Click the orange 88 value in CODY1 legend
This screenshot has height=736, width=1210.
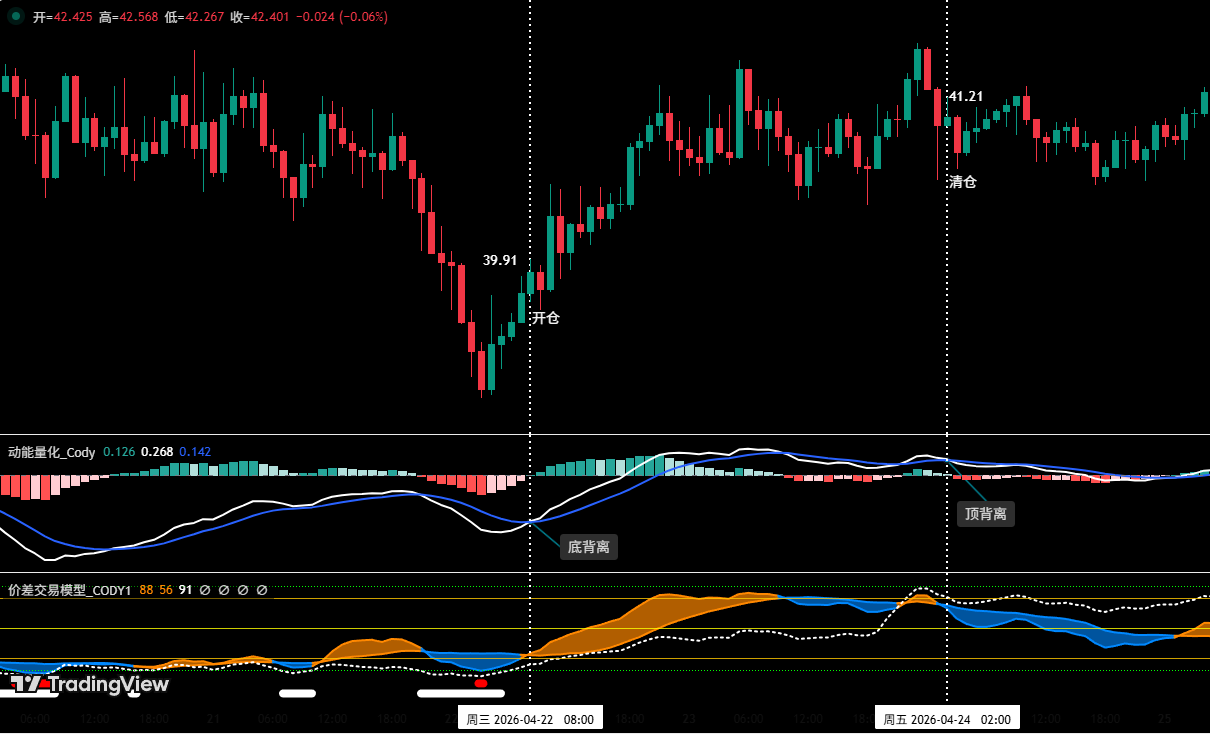click(x=146, y=590)
